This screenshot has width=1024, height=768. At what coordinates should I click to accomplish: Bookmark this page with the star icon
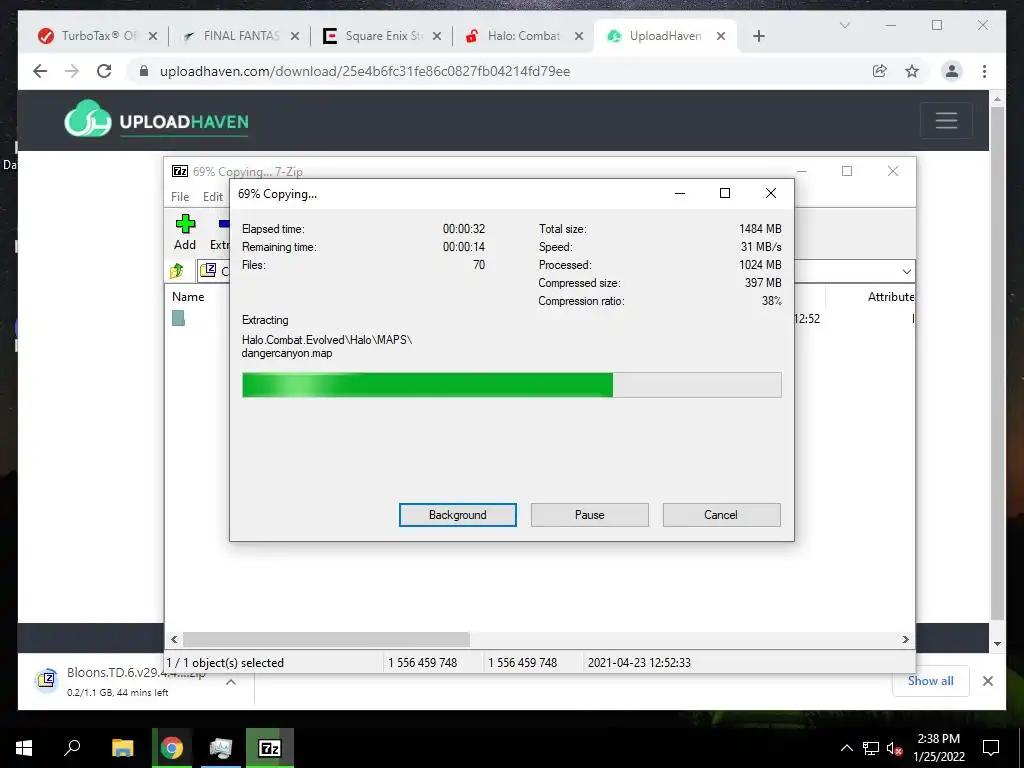[x=912, y=71]
